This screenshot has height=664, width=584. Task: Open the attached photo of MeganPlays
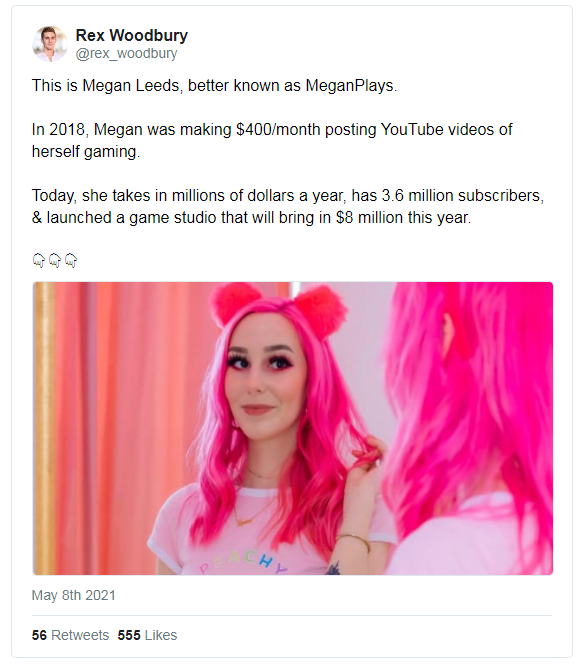pyautogui.click(x=293, y=428)
